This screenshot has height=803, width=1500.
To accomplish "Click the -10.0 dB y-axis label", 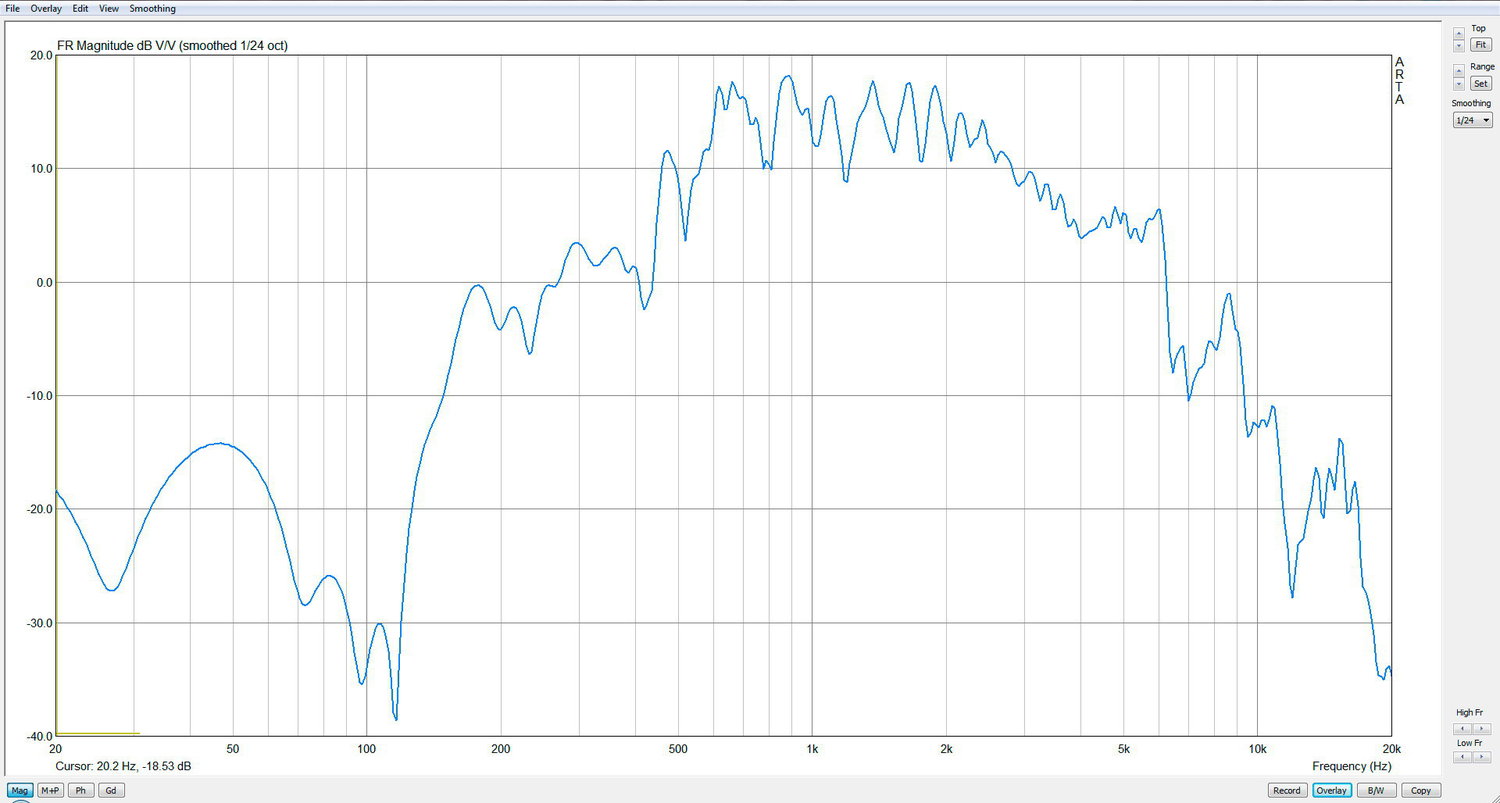I will (39, 396).
